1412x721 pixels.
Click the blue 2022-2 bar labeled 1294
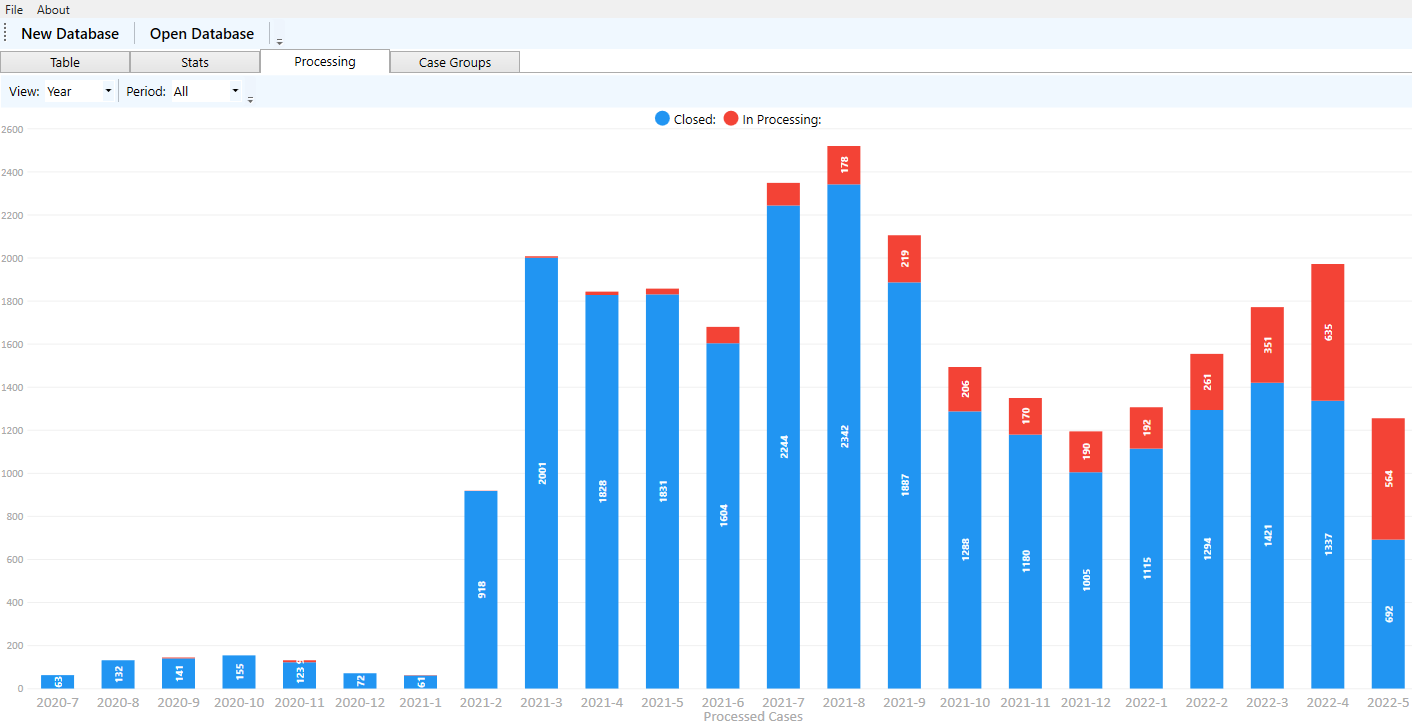point(1206,549)
